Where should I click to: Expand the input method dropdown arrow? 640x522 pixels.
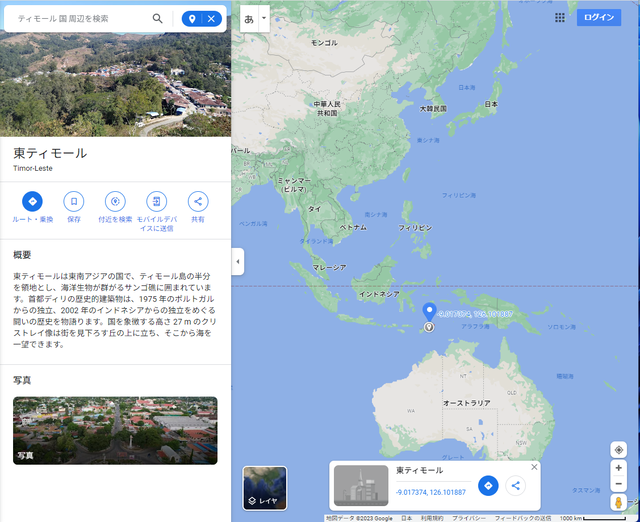pos(264,18)
